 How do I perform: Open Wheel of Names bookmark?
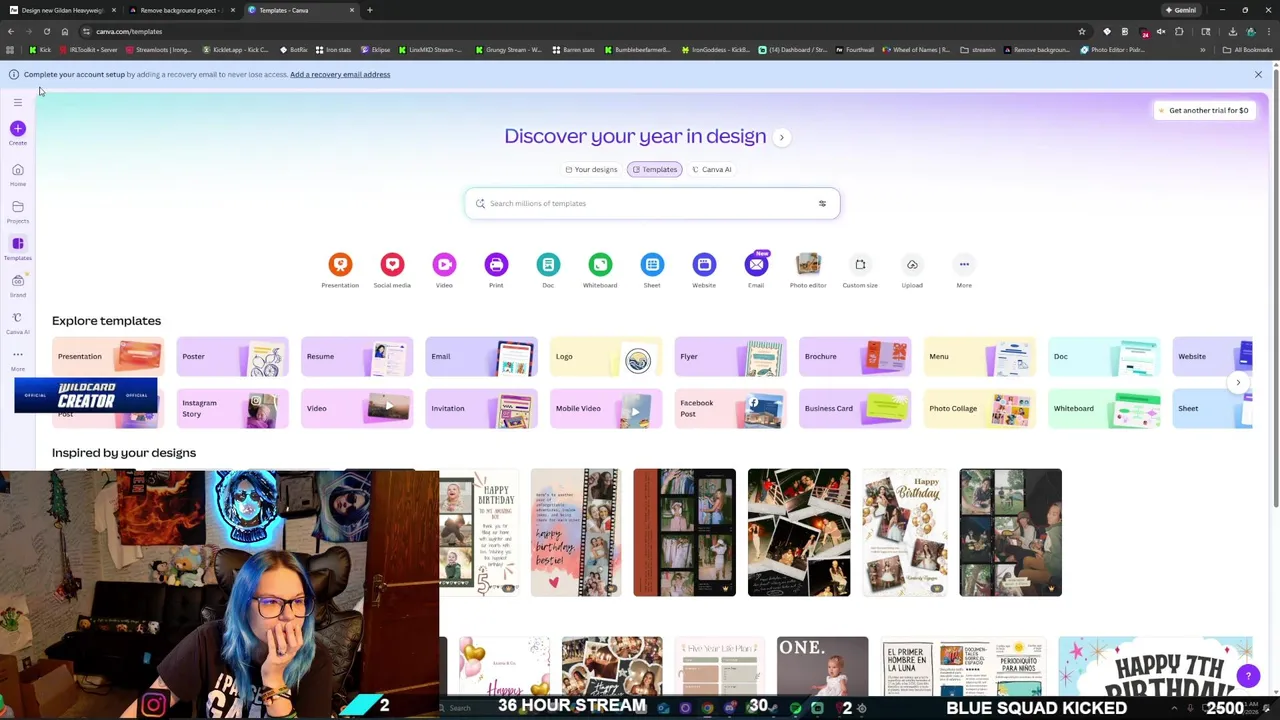click(914, 49)
